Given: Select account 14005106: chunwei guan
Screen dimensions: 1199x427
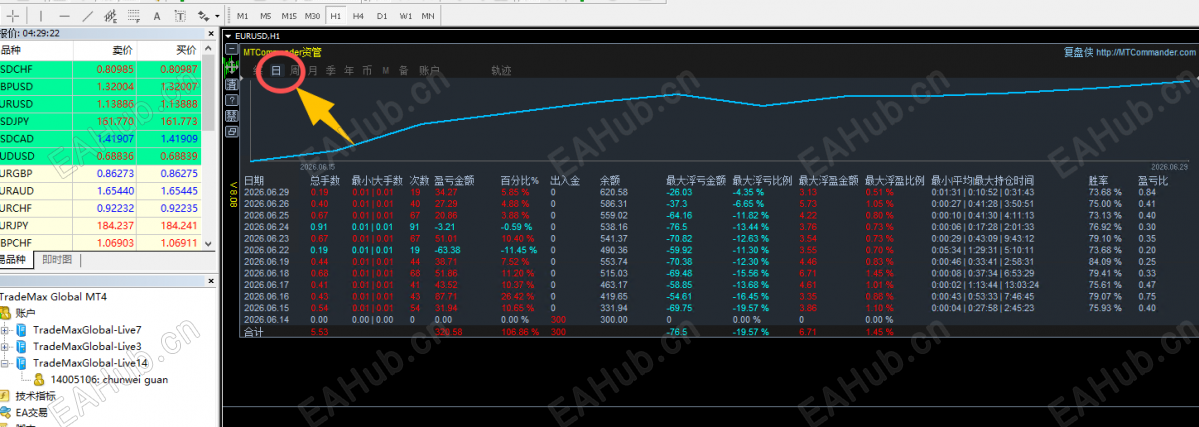Looking at the screenshot, I should point(98,379).
